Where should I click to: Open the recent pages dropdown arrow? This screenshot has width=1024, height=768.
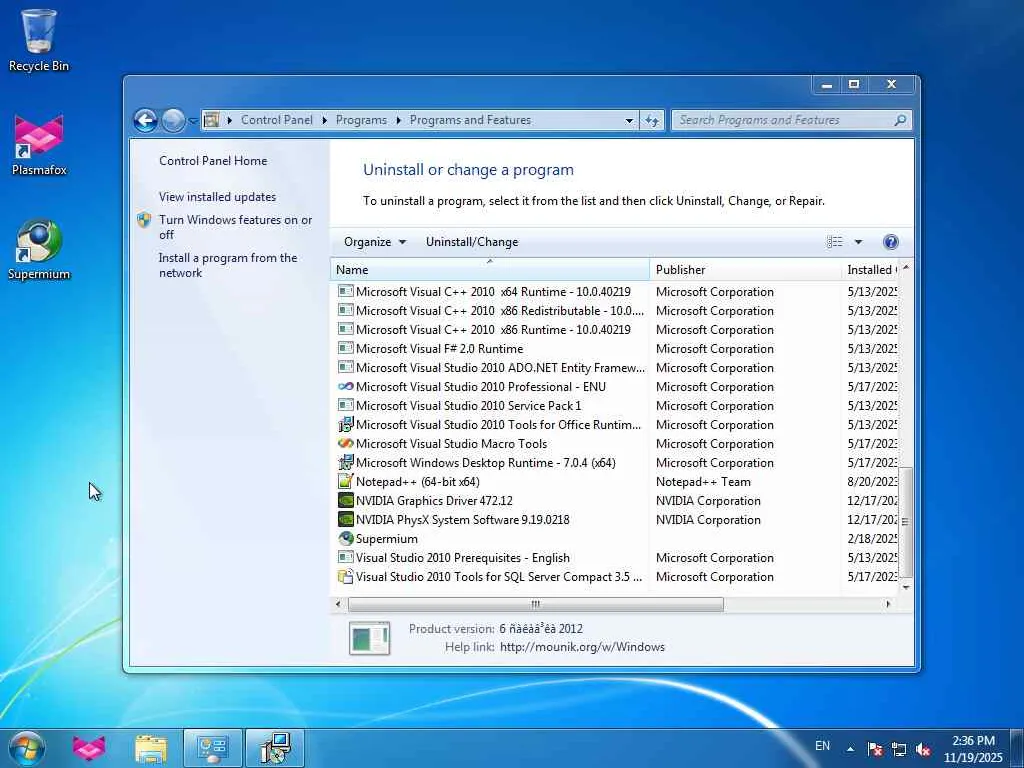point(193,120)
